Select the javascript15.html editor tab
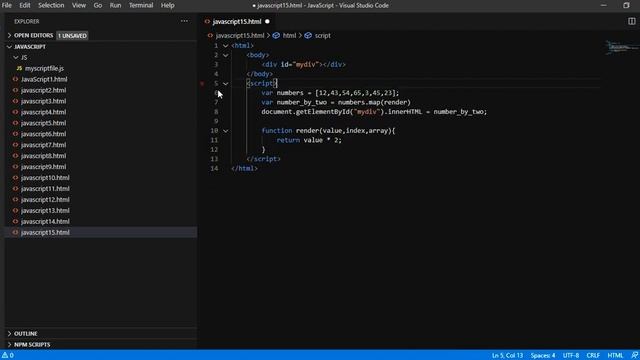The width and height of the screenshot is (640, 360). click(x=237, y=22)
